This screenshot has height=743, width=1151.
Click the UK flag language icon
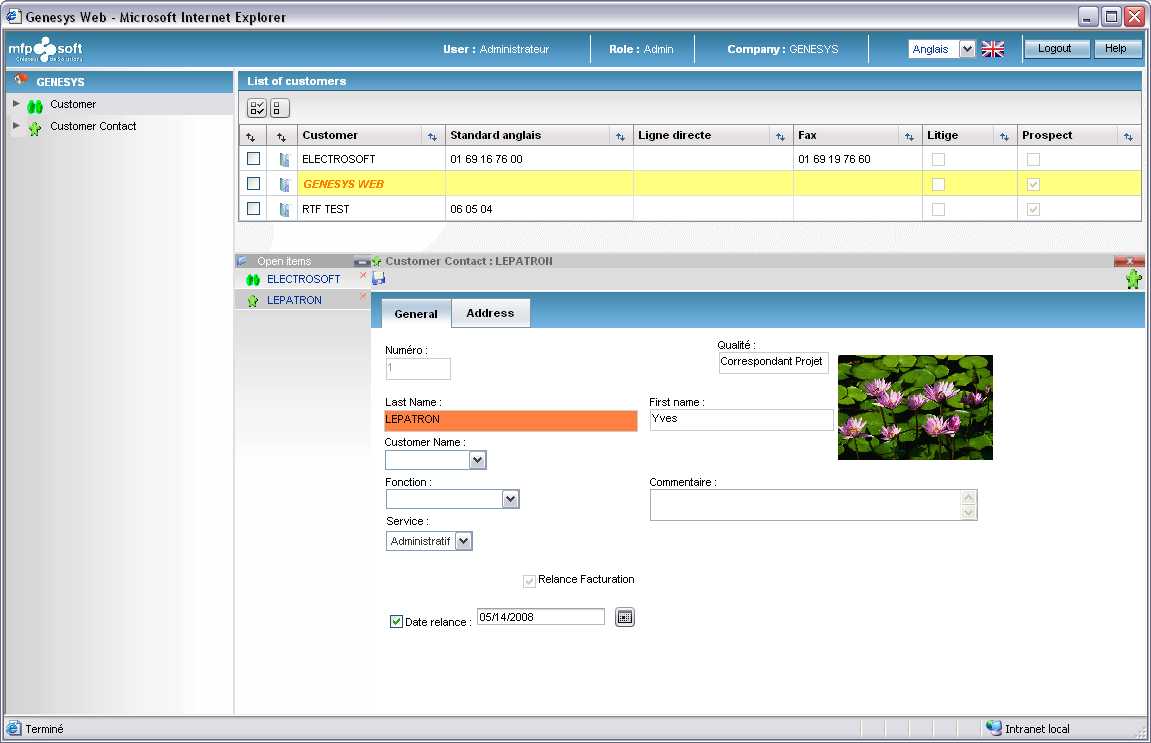tap(992, 49)
